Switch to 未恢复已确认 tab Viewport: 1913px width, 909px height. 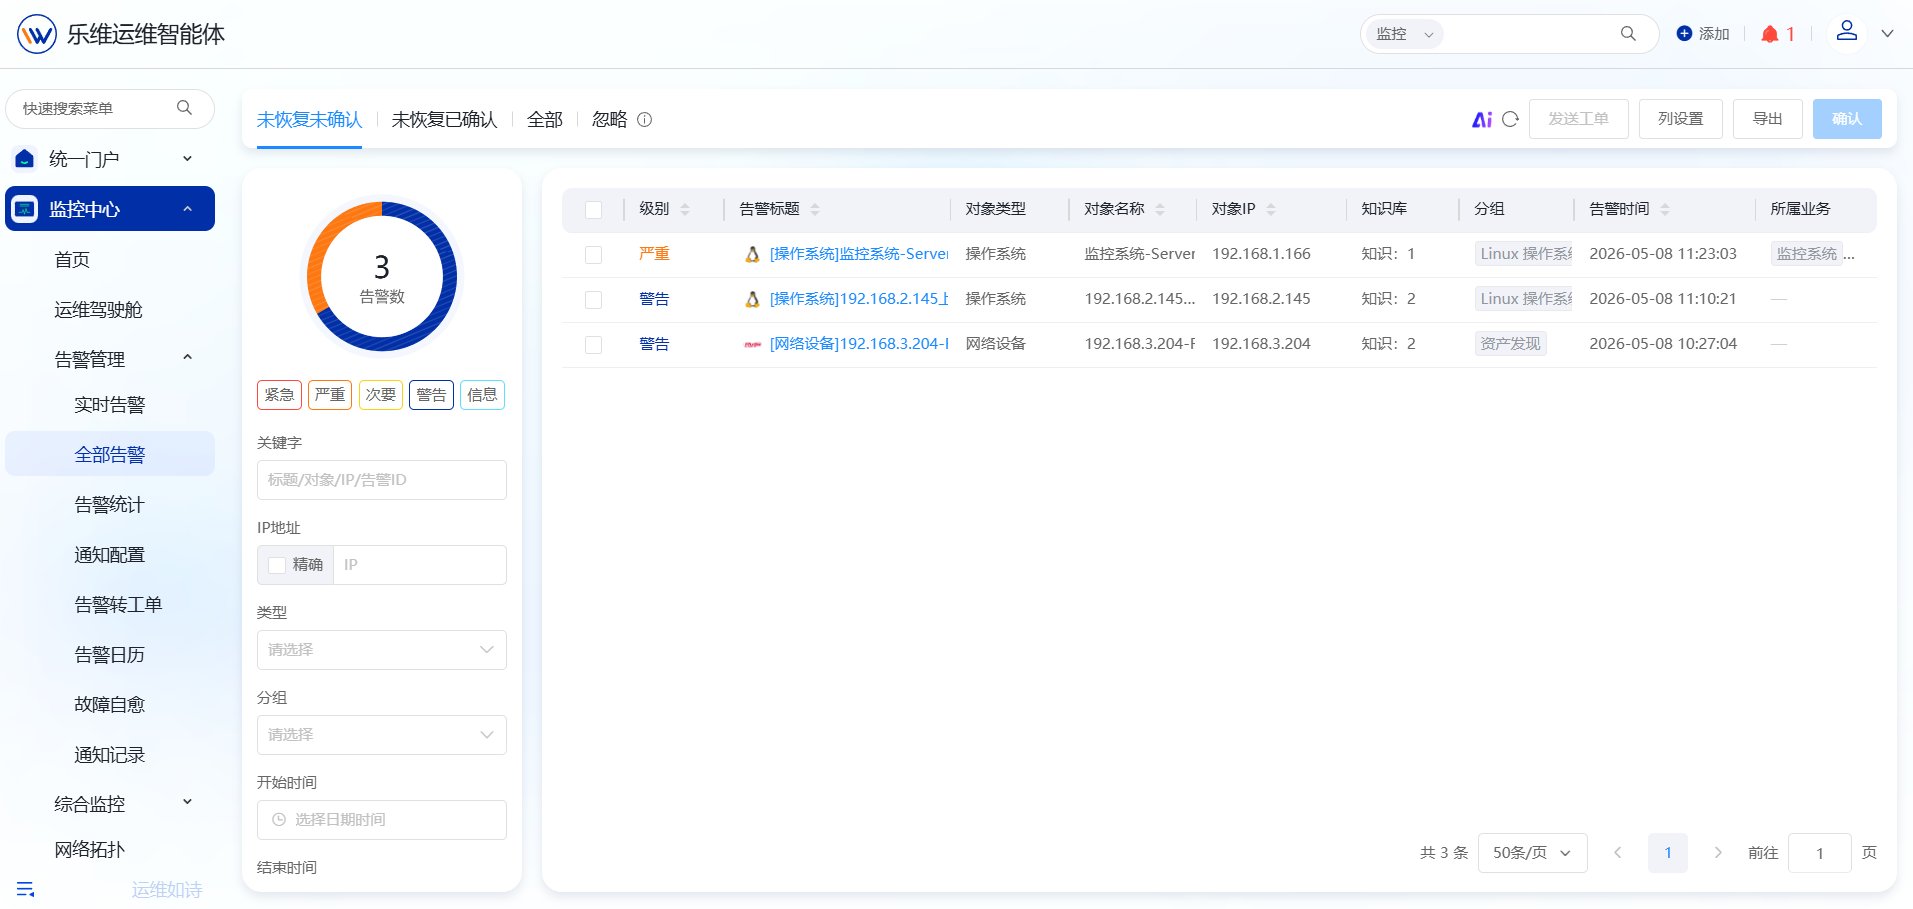[x=444, y=120]
